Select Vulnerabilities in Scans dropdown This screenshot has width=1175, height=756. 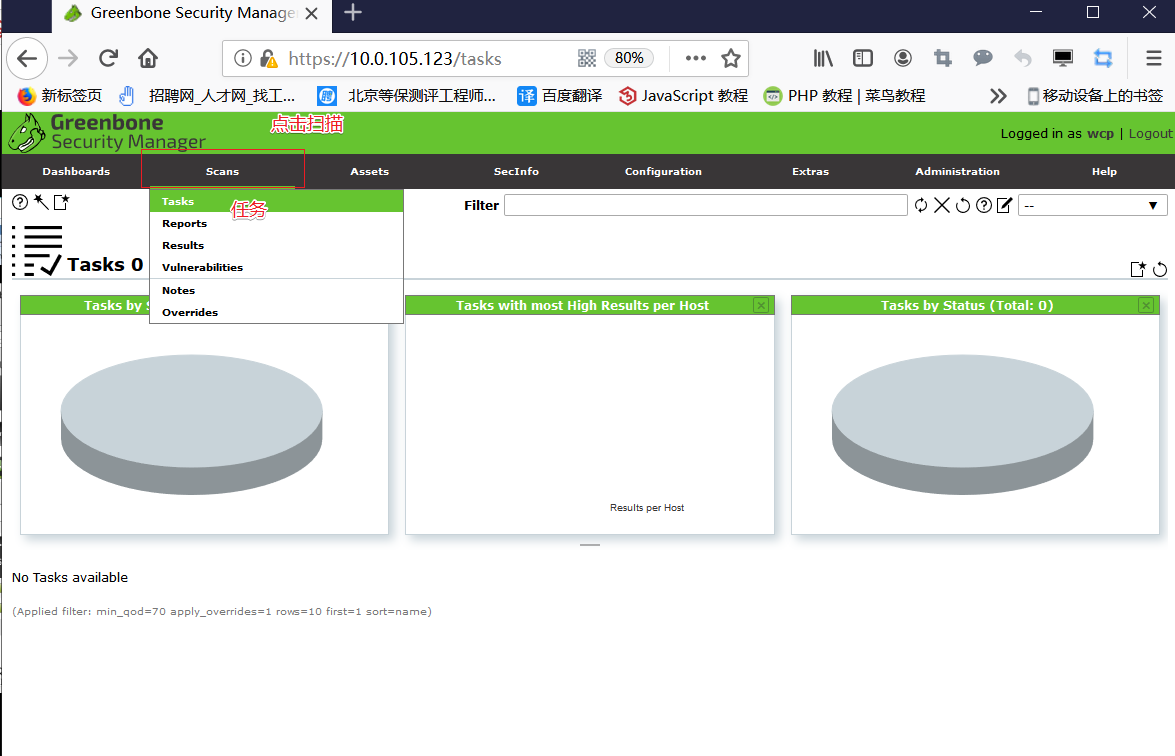tap(277, 267)
